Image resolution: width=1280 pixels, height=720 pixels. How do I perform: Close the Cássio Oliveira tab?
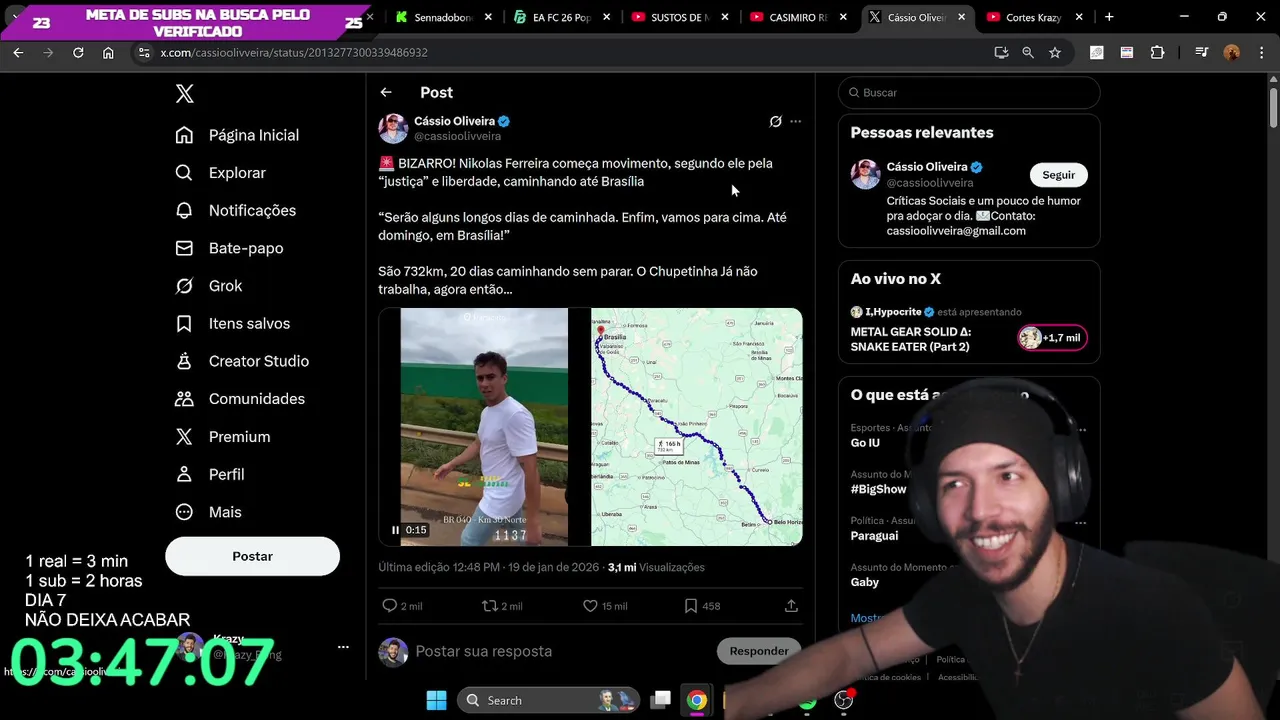[x=961, y=17]
